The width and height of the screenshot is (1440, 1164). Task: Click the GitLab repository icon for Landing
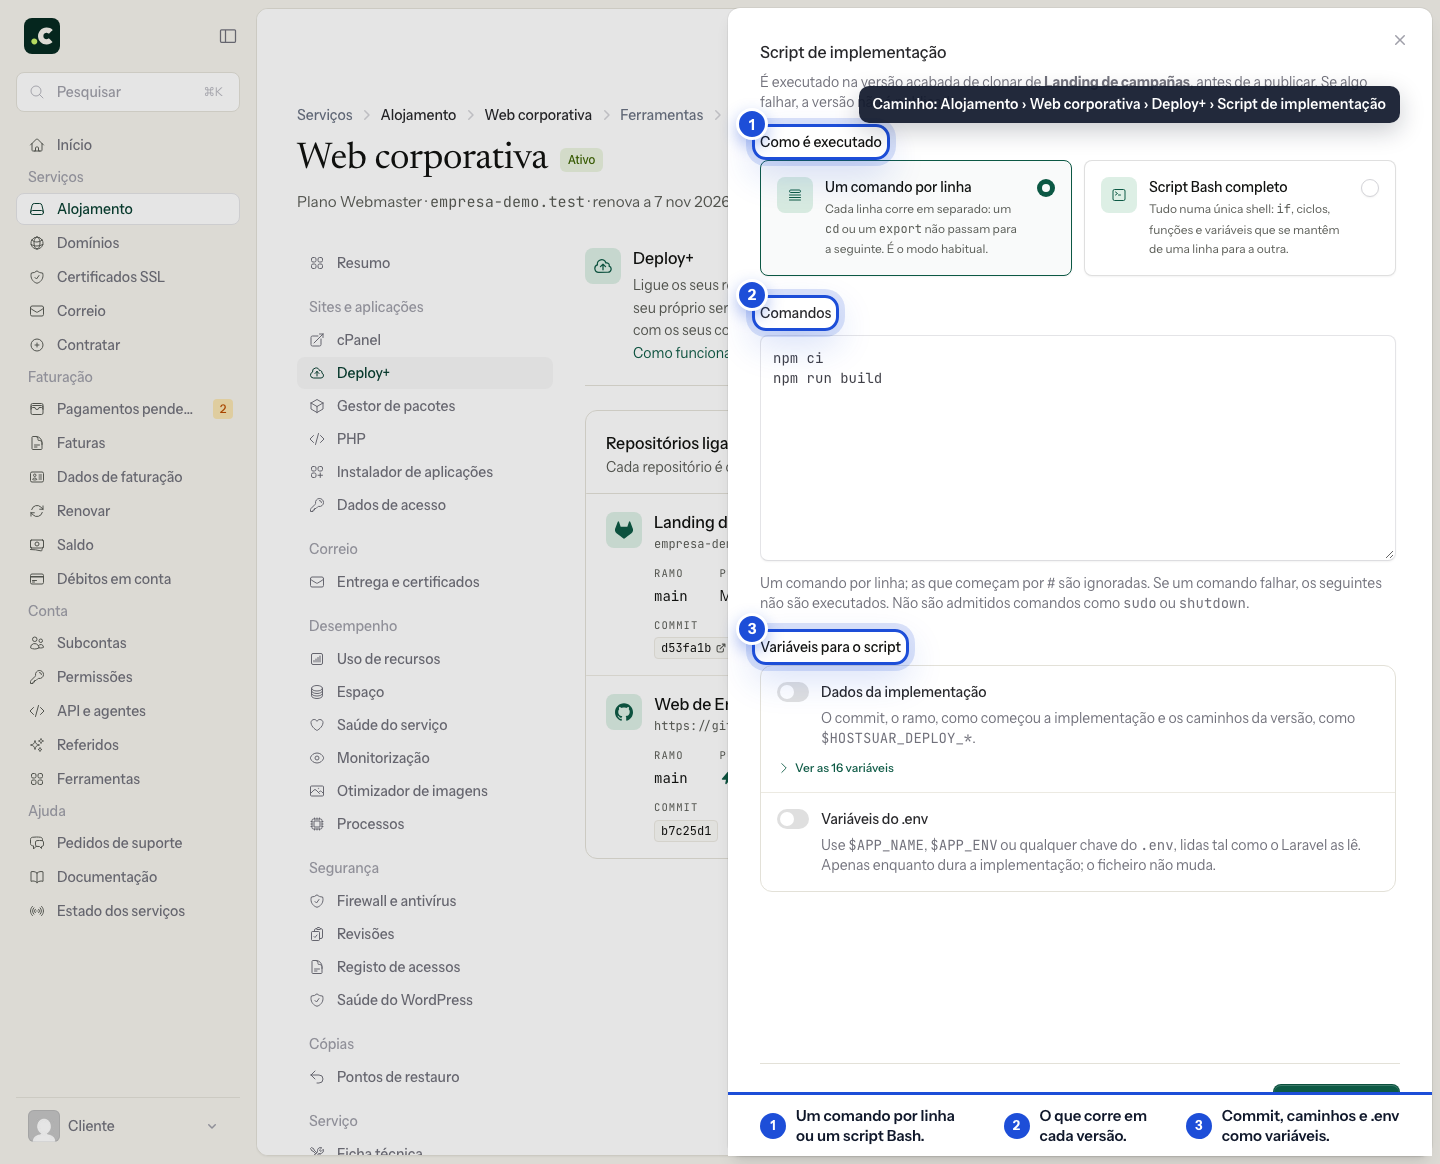click(x=624, y=530)
